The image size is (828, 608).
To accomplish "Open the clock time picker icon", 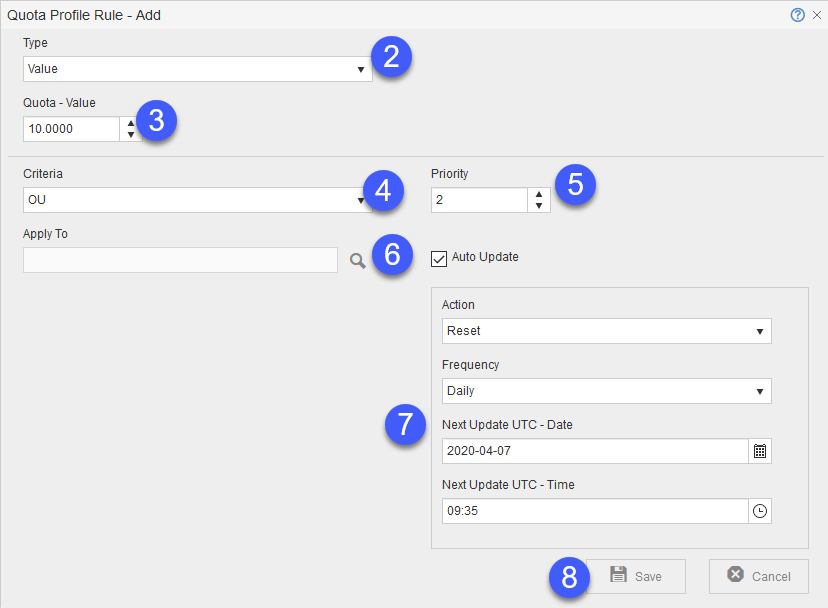I will click(760, 511).
